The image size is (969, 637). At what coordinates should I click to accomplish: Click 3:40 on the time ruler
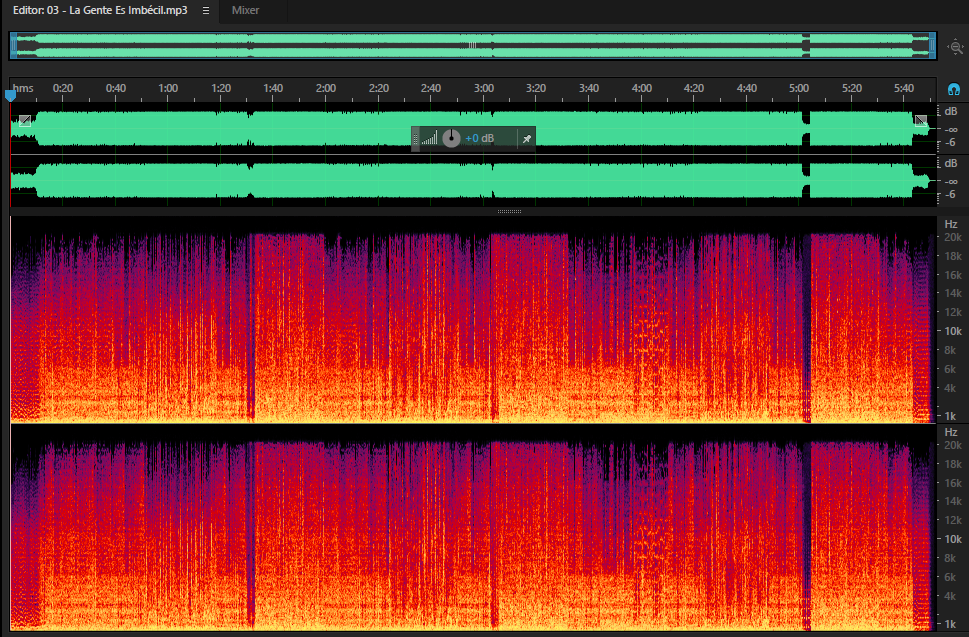pos(589,88)
